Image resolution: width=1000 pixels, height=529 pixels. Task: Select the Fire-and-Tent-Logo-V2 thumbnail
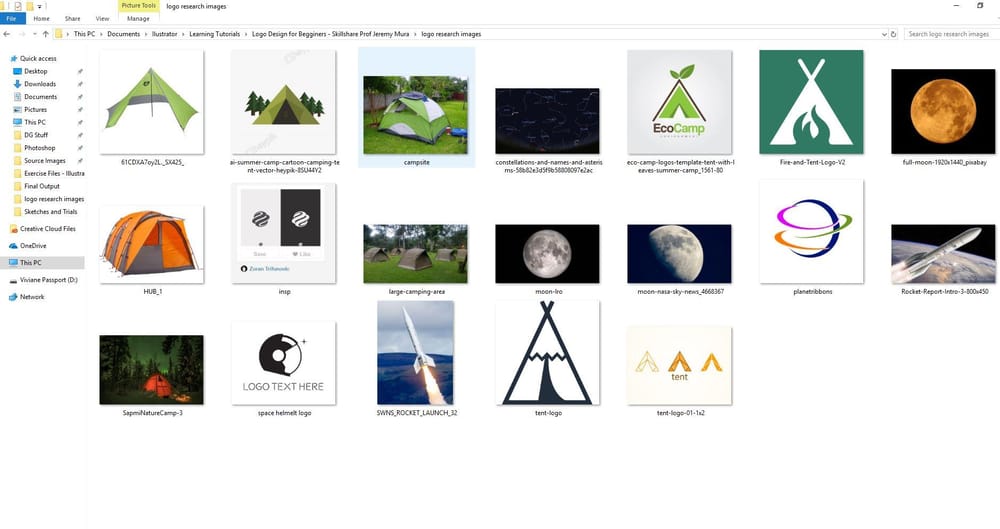point(811,102)
